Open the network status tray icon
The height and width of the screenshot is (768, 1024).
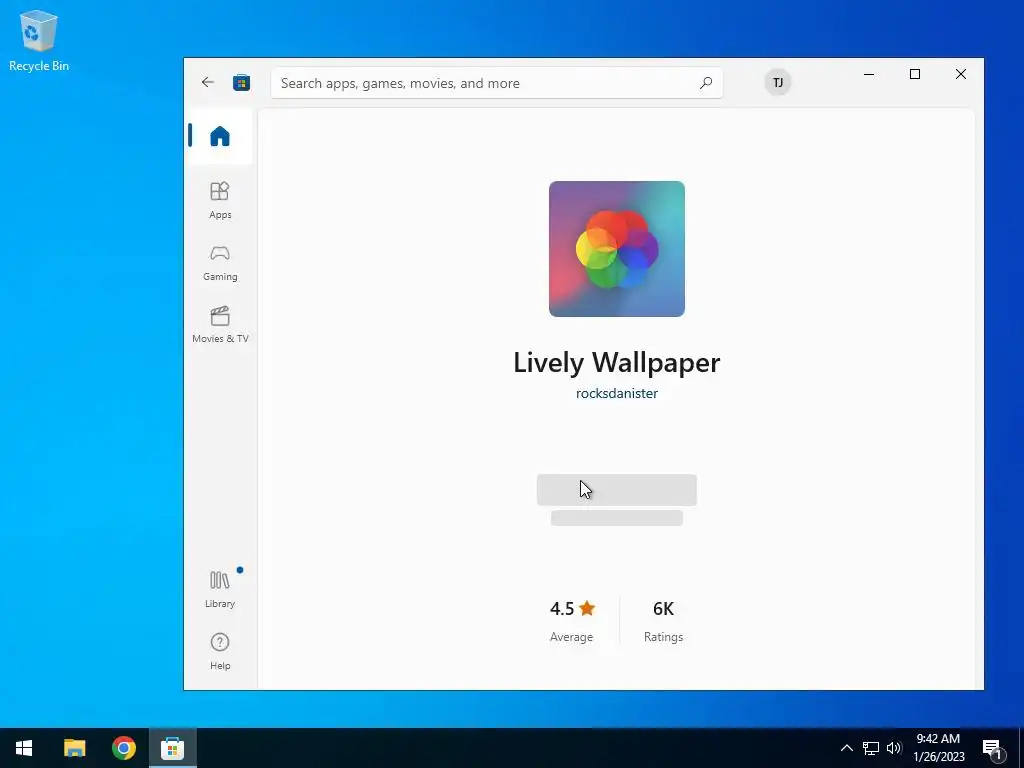pyautogui.click(x=871, y=748)
